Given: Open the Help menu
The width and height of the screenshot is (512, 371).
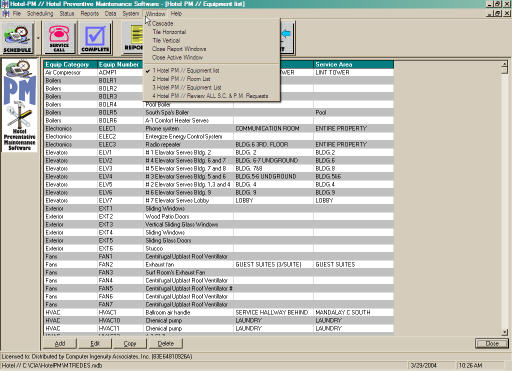Looking at the screenshot, I should pos(176,14).
